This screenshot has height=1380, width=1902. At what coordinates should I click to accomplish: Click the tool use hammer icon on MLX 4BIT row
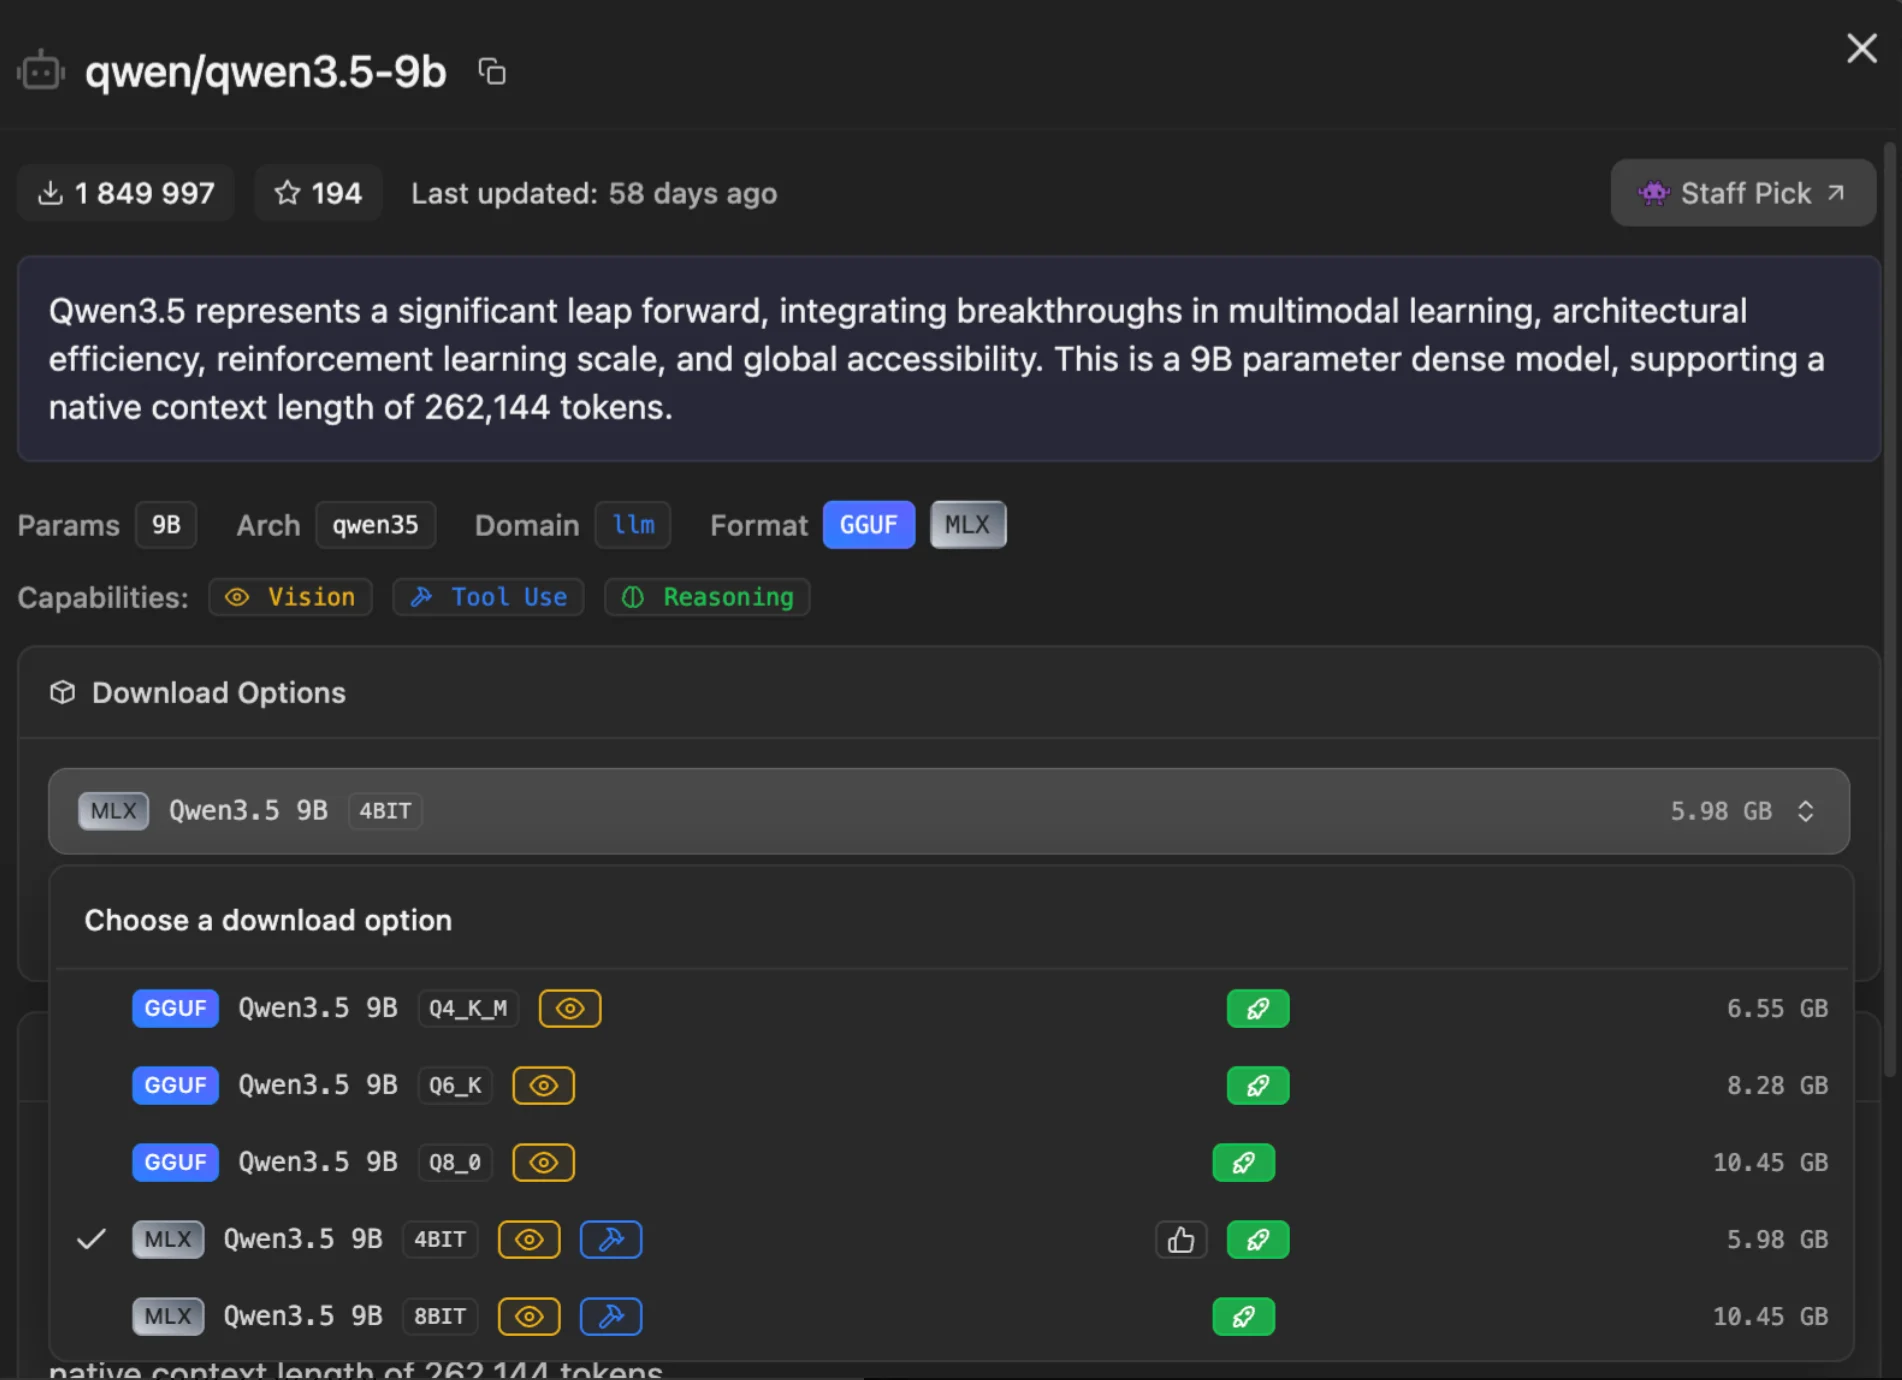click(x=611, y=1240)
